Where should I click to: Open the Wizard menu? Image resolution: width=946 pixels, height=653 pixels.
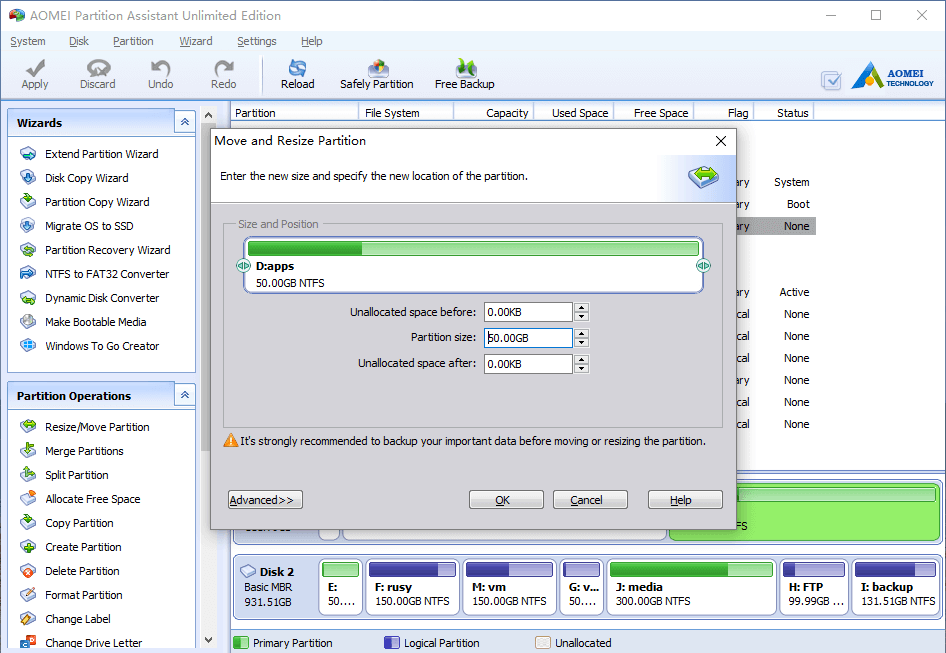point(195,41)
